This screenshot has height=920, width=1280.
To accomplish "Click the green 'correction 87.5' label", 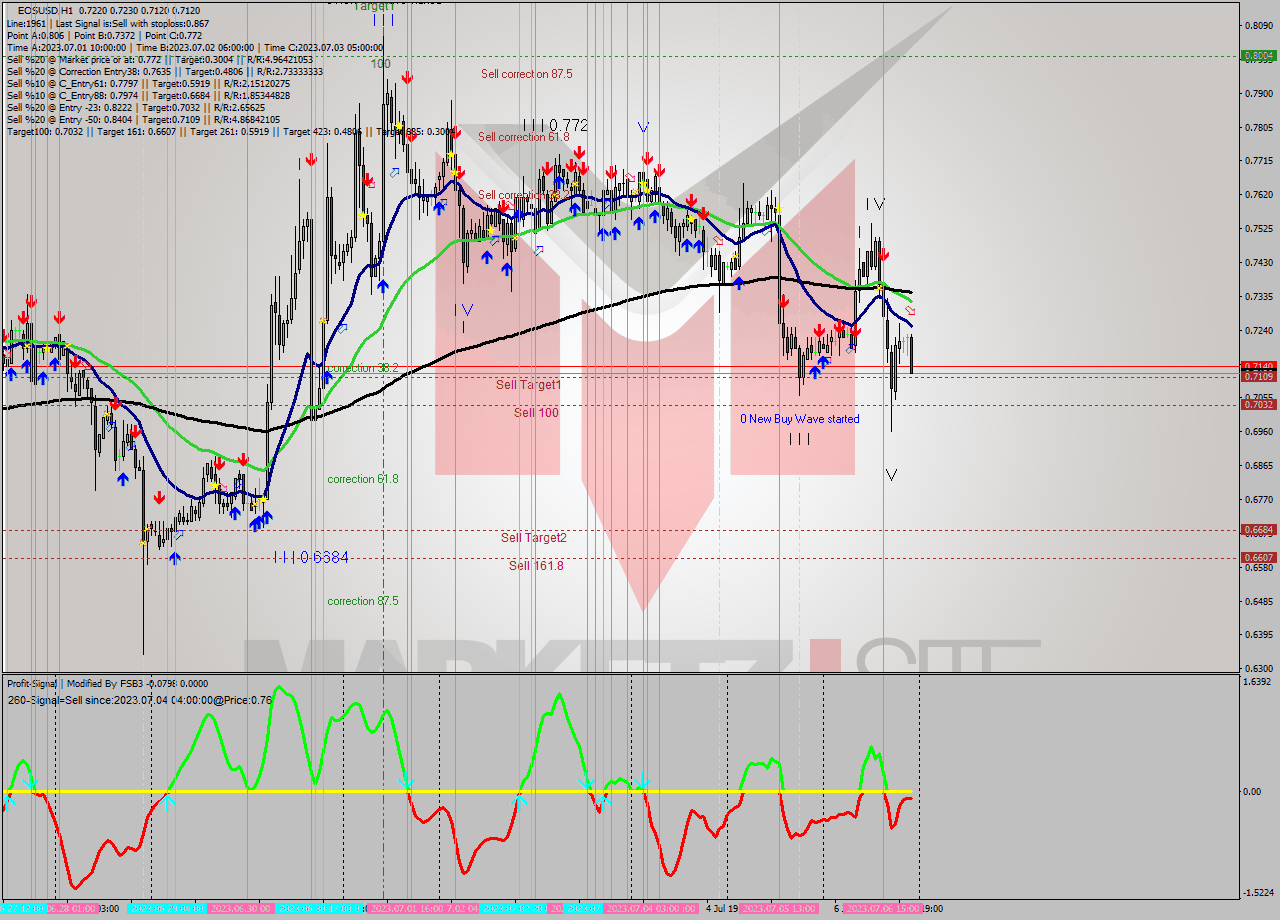I will pyautogui.click(x=363, y=601).
